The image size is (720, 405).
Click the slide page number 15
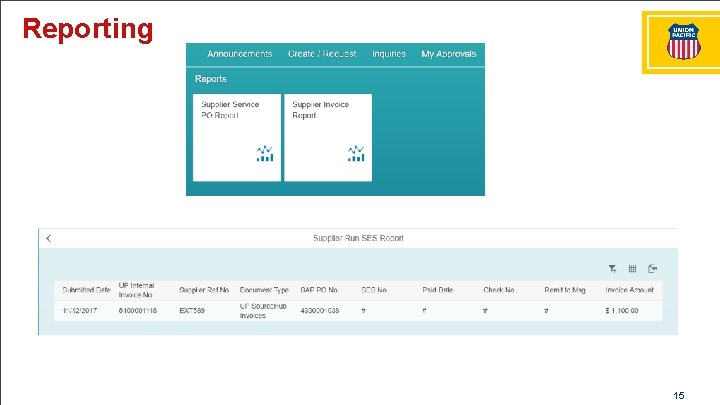[679, 395]
